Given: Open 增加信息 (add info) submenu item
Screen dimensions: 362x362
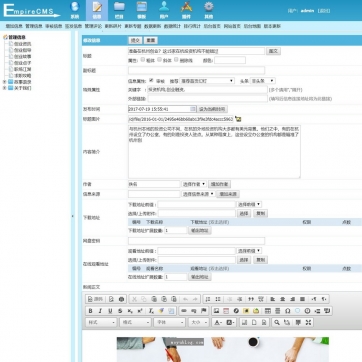Looking at the screenshot, I should pyautogui.click(x=14, y=26).
